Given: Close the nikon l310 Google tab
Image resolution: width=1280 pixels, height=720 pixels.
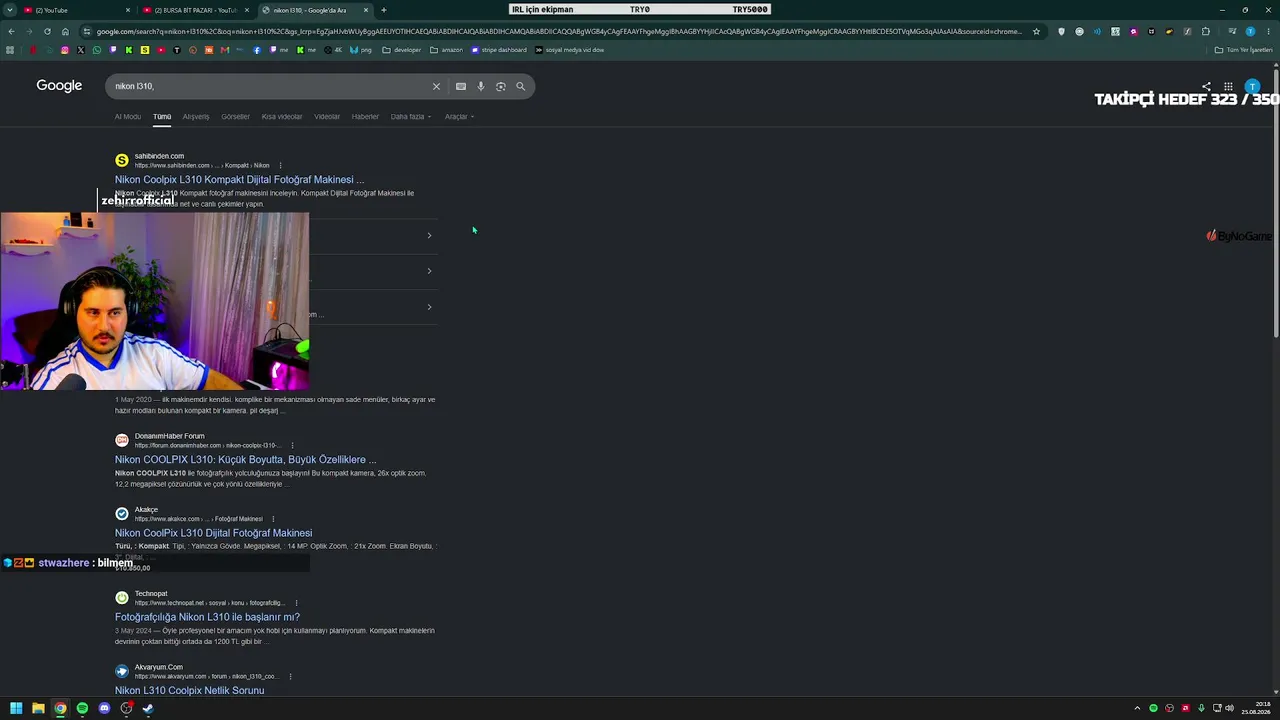Looking at the screenshot, I should (x=366, y=10).
